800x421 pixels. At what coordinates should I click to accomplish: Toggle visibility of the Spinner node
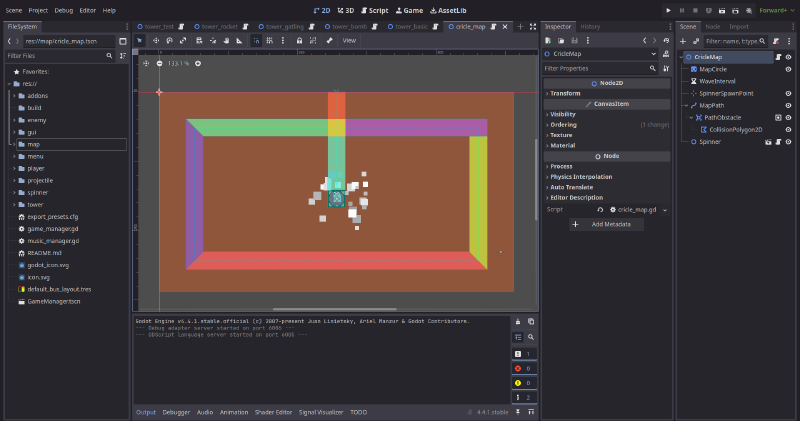pyautogui.click(x=788, y=142)
